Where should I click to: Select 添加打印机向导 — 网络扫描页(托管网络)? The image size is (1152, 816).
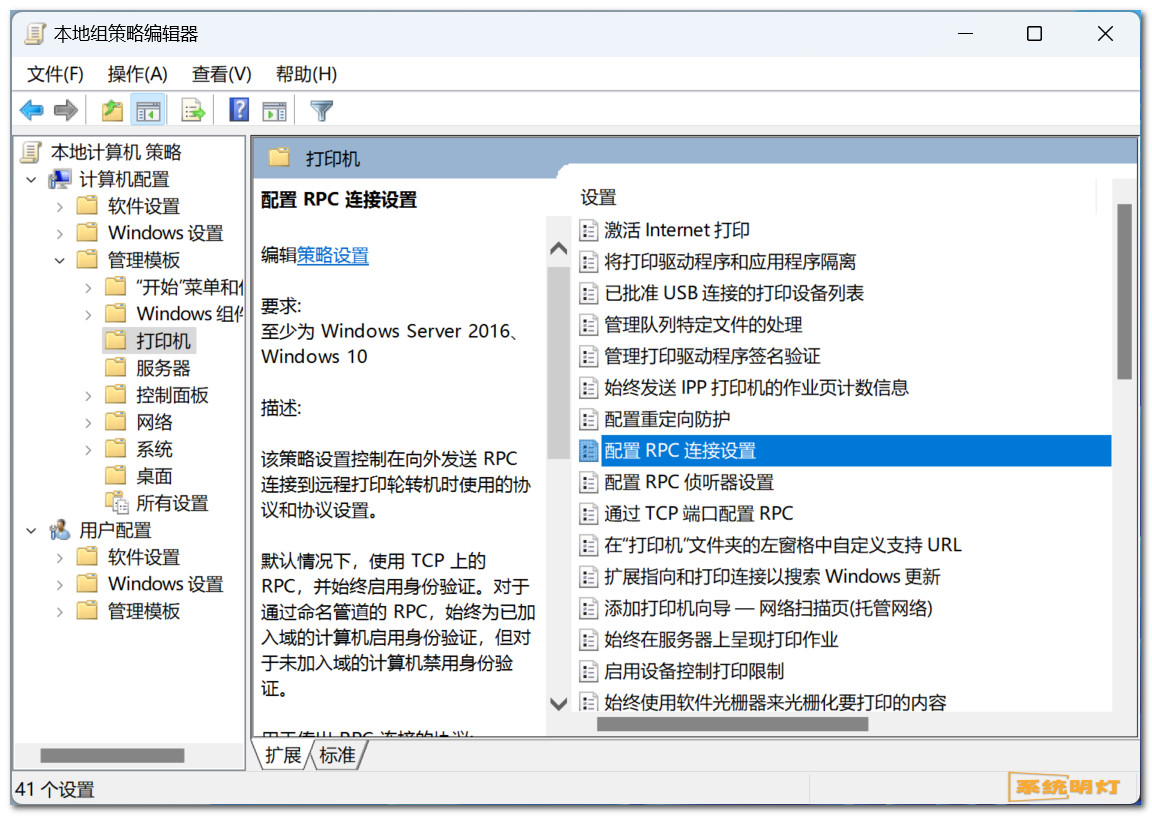point(768,608)
